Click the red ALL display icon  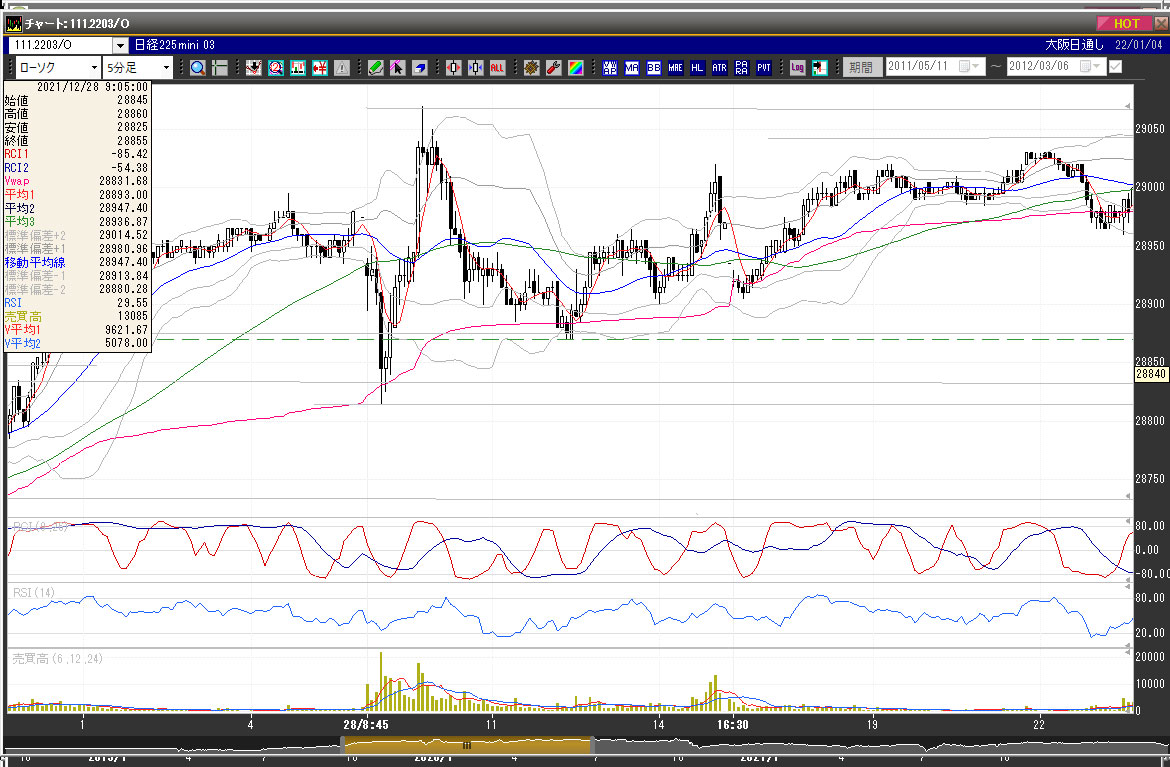tap(498, 68)
